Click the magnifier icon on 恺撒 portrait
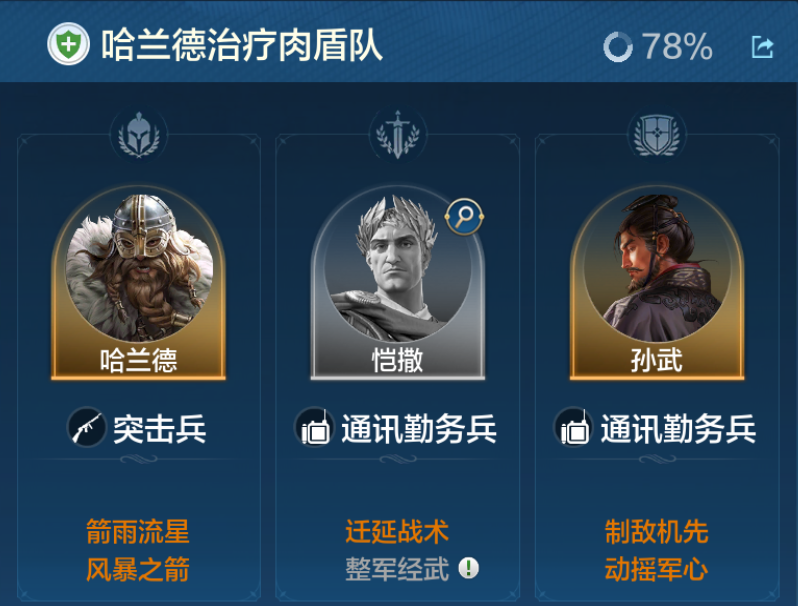The height and width of the screenshot is (606, 798). coord(464,217)
